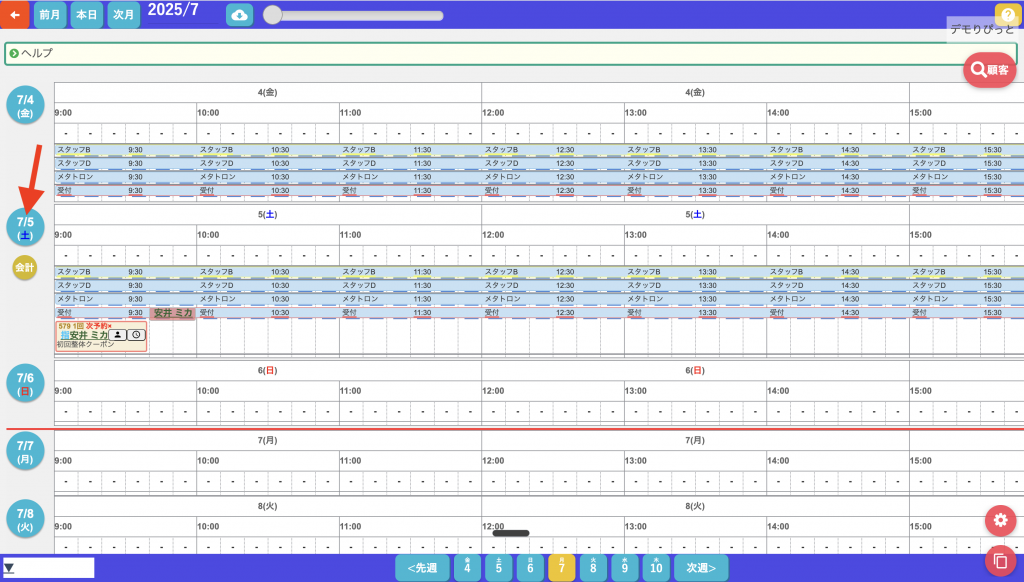Expand the ヘルプ help panel
This screenshot has width=1024, height=582.
(x=511, y=54)
